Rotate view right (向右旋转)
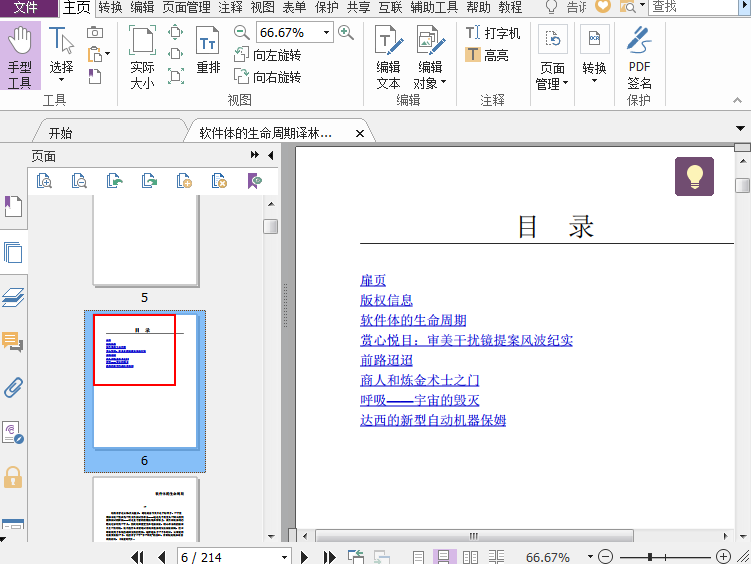 pos(267,77)
